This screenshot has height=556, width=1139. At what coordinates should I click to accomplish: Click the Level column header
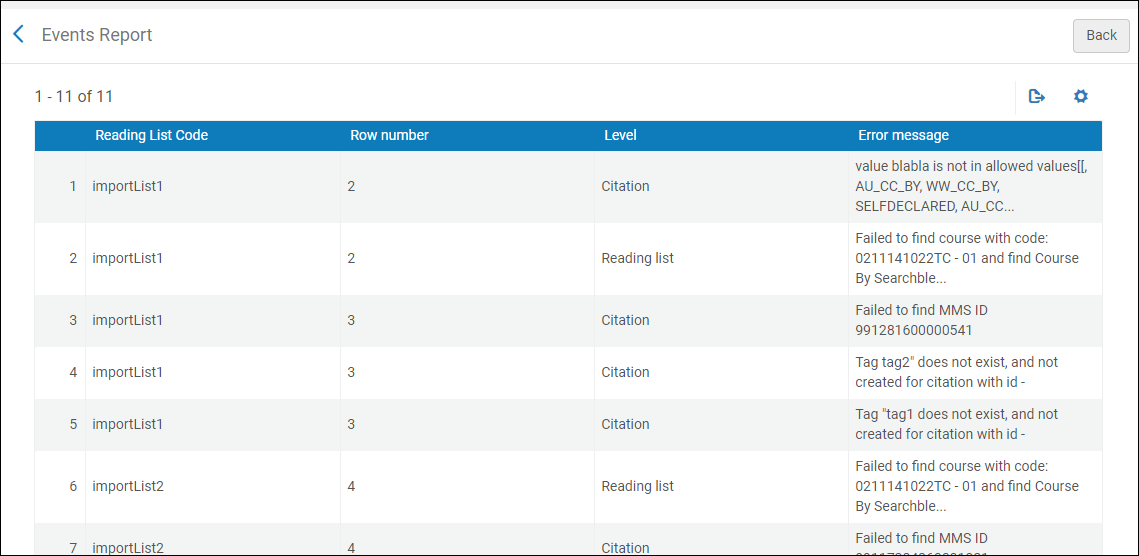pos(620,135)
